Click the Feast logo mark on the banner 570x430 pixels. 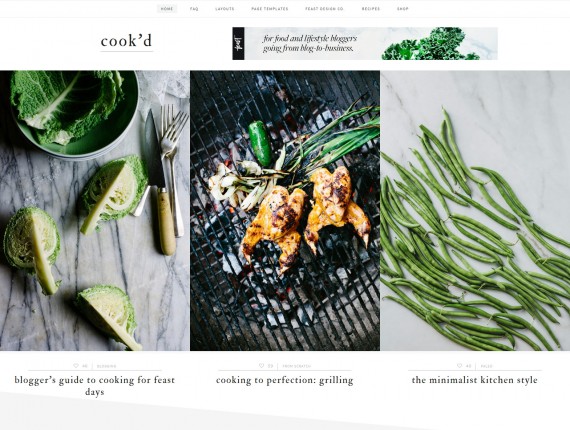coord(238,44)
